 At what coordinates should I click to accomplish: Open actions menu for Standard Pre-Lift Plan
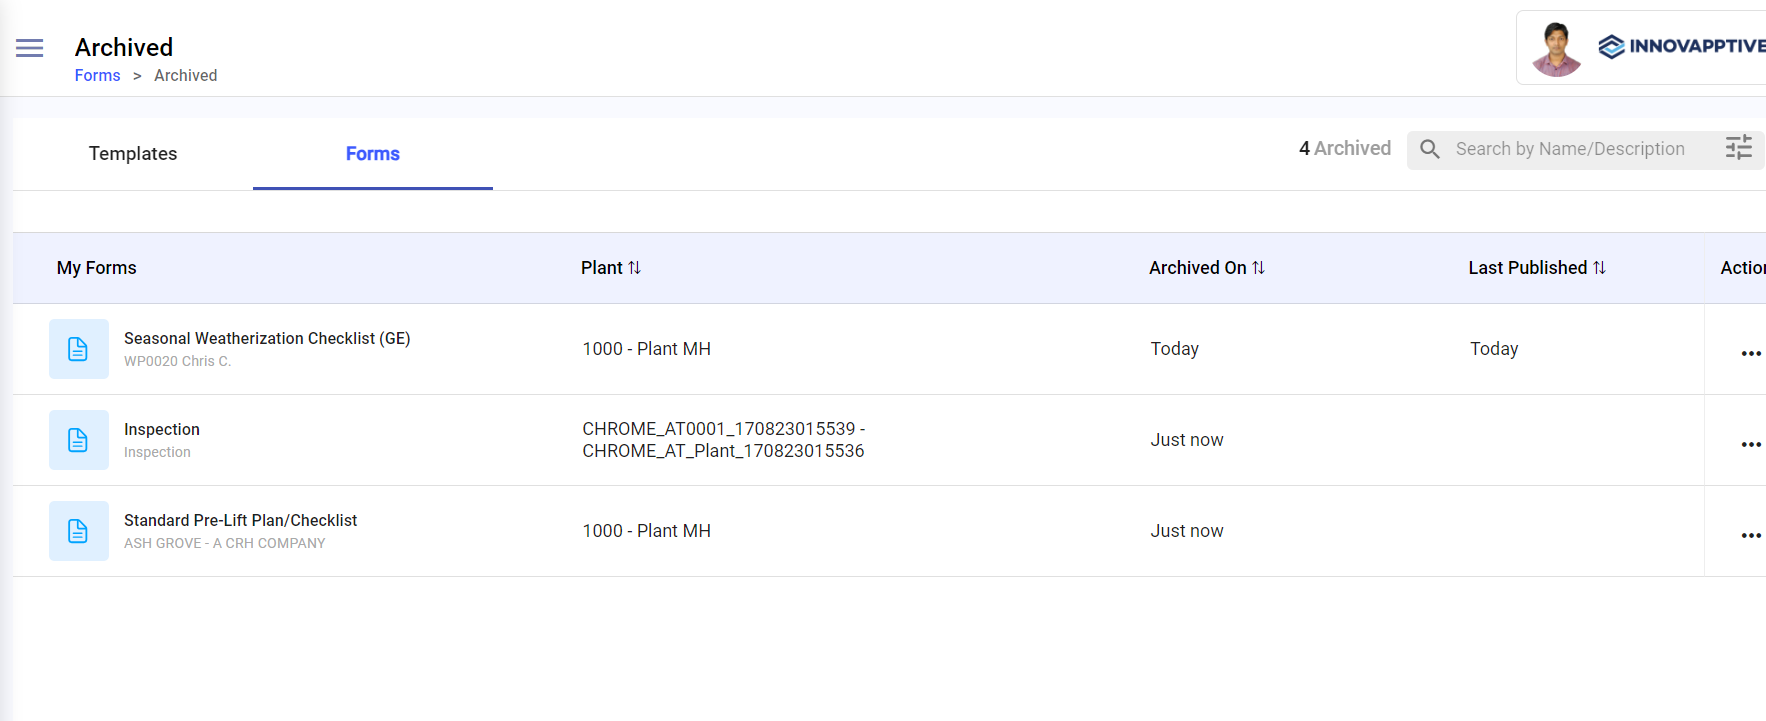tap(1750, 535)
